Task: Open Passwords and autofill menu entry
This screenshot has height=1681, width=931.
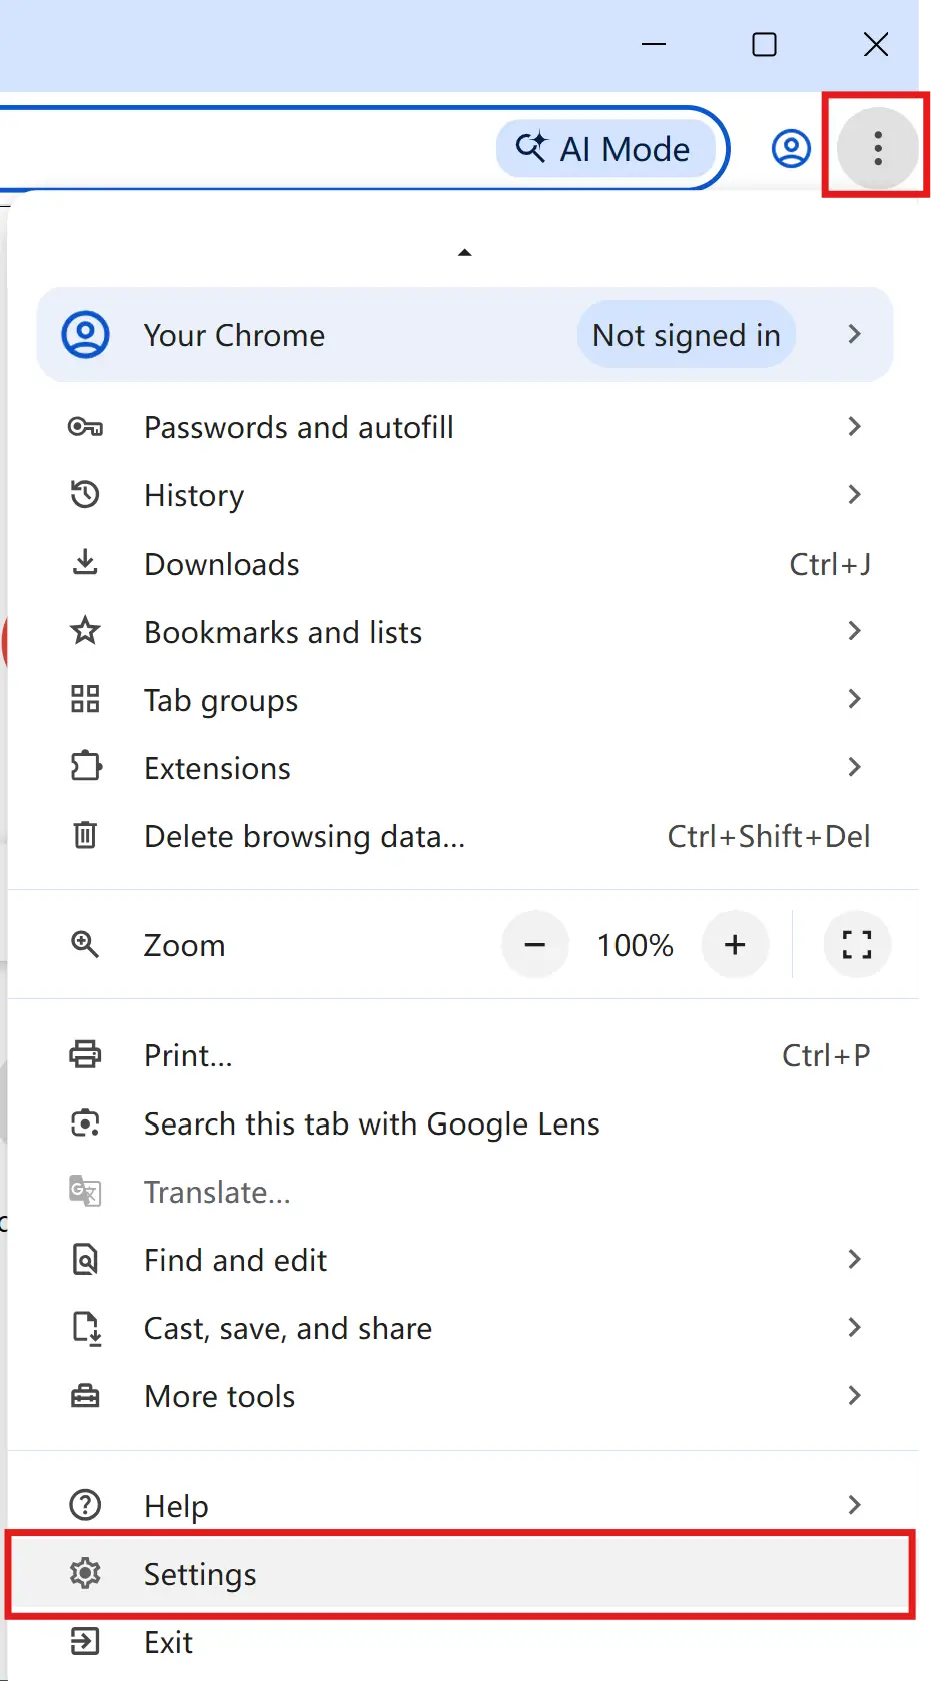Action: [x=464, y=427]
